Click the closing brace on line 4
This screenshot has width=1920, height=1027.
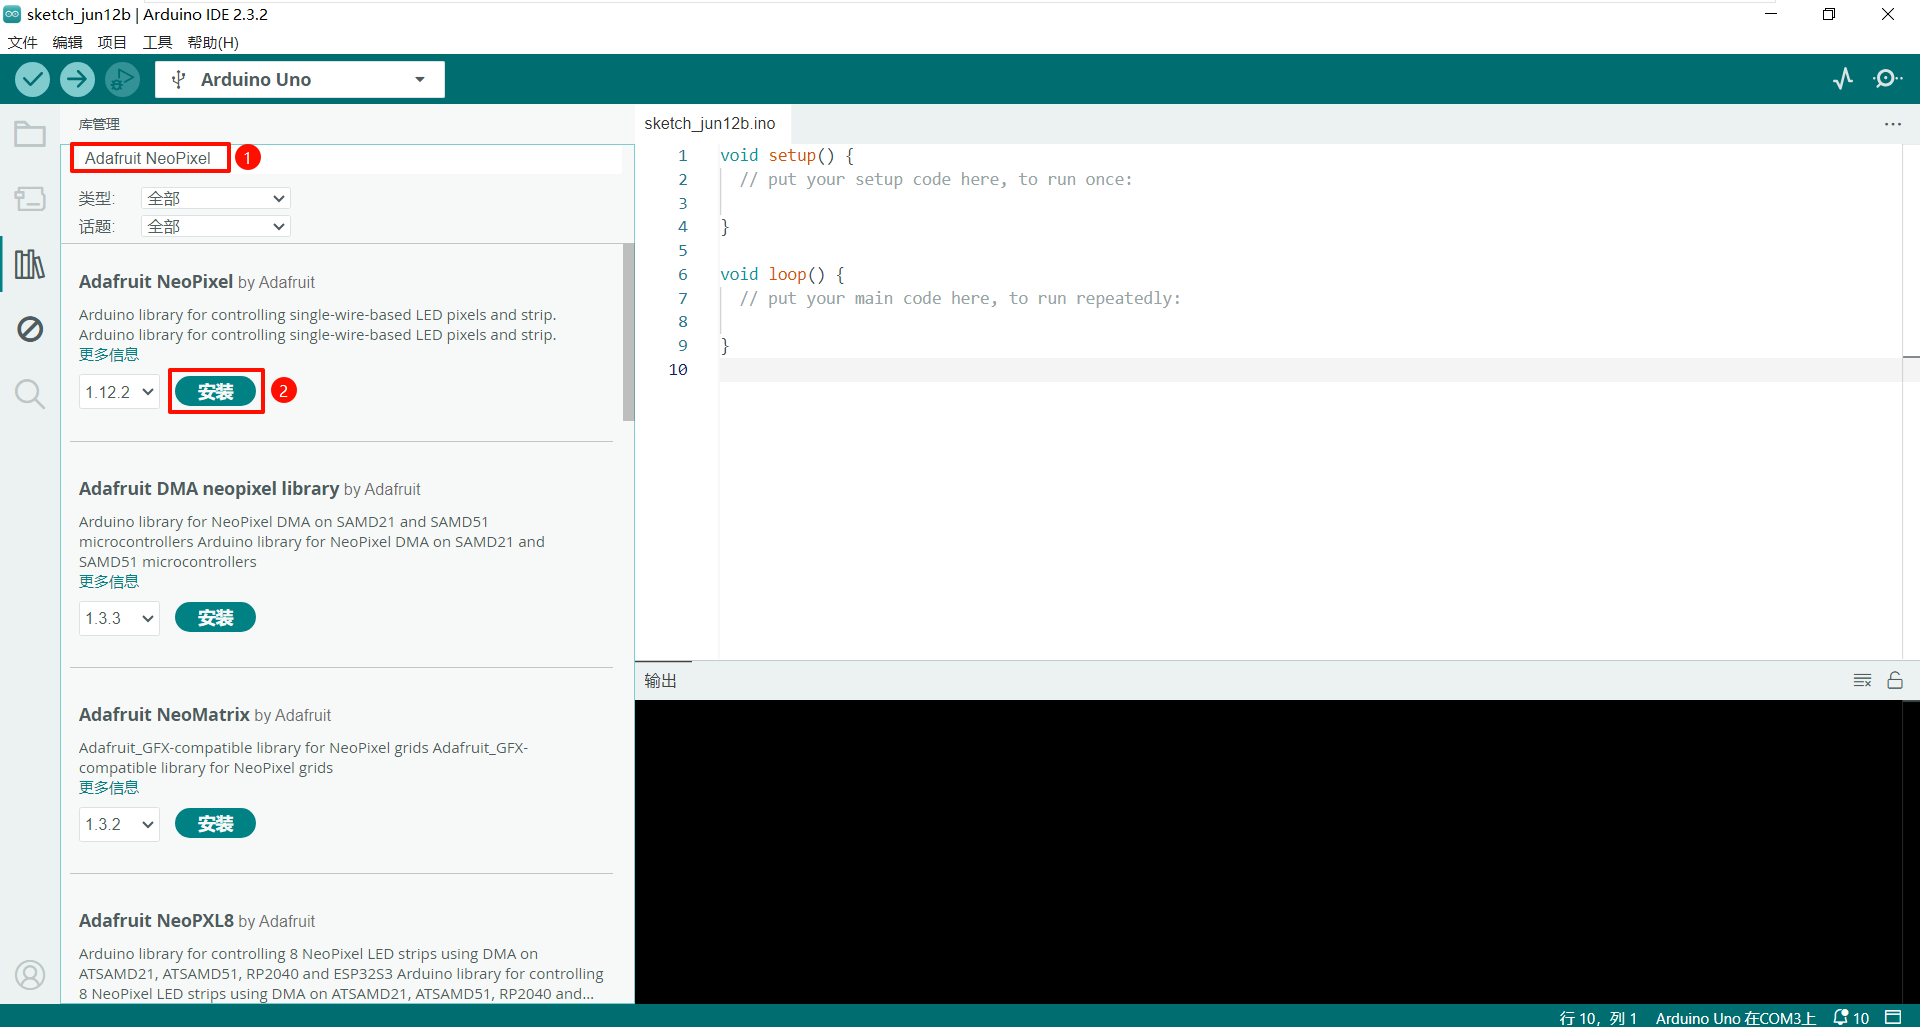[x=725, y=227]
